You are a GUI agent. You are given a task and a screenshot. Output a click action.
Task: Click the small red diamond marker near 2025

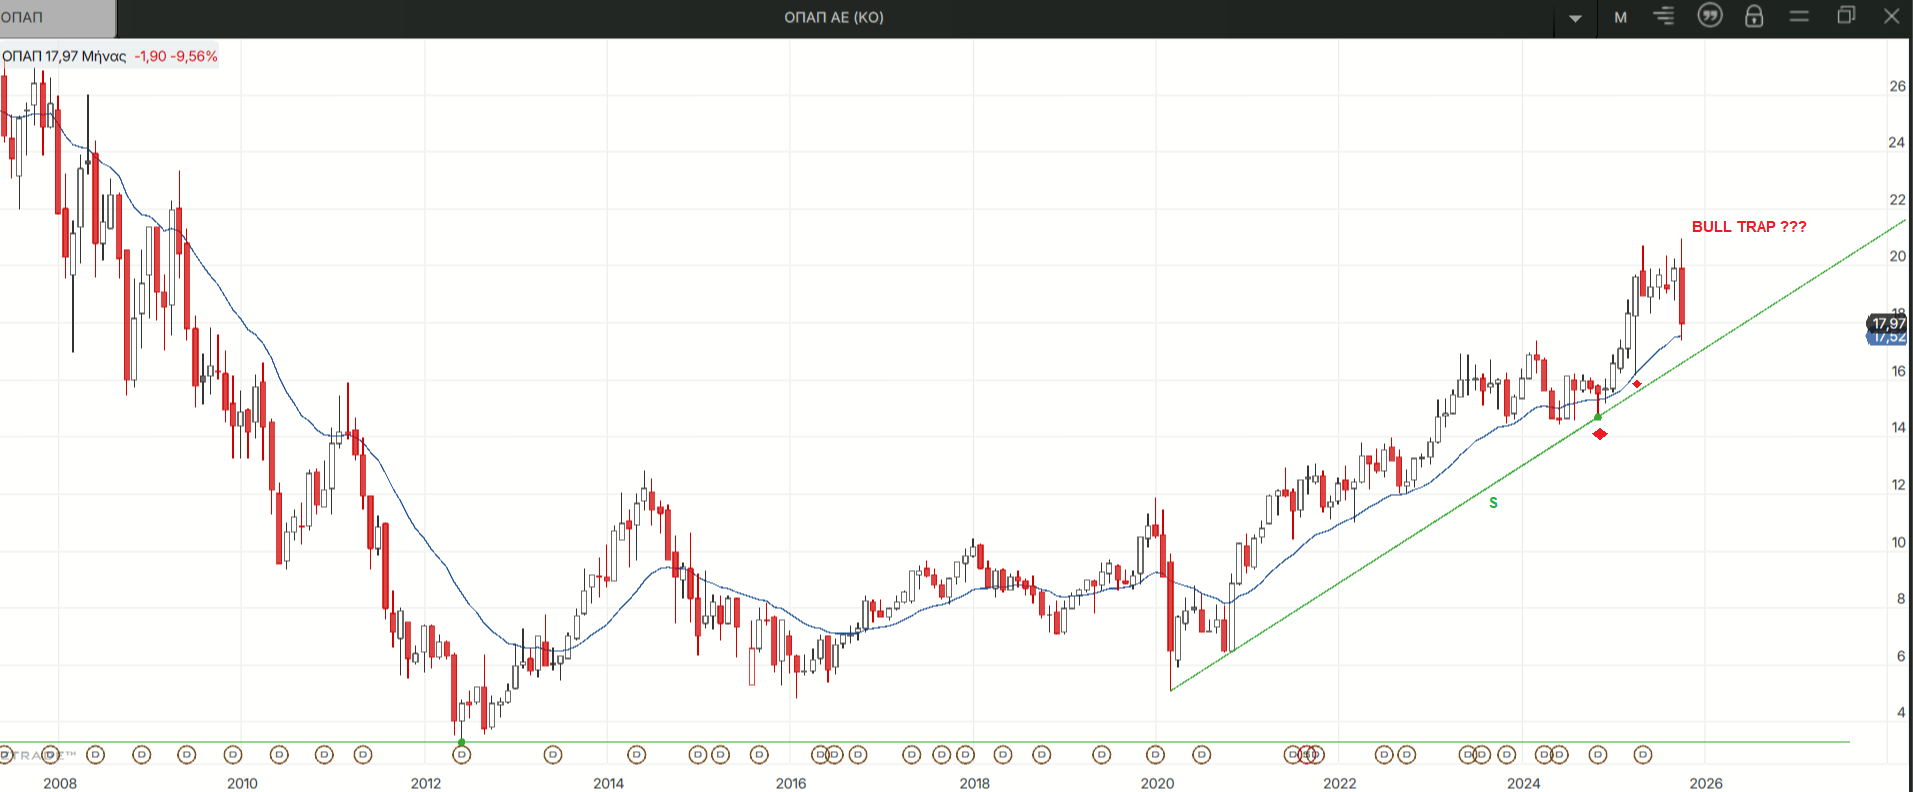(1637, 384)
